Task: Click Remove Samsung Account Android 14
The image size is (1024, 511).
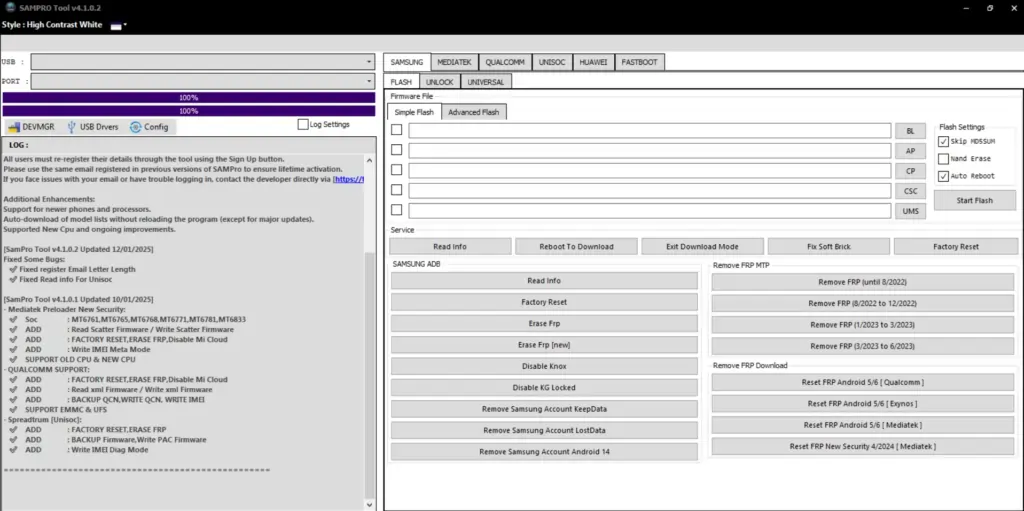Action: point(544,452)
